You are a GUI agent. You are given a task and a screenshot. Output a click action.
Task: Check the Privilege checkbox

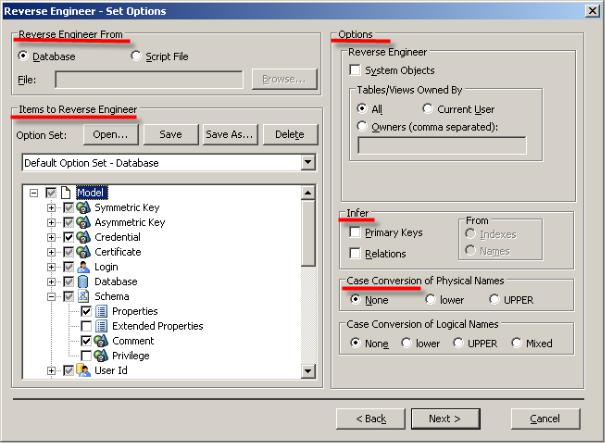click(86, 355)
